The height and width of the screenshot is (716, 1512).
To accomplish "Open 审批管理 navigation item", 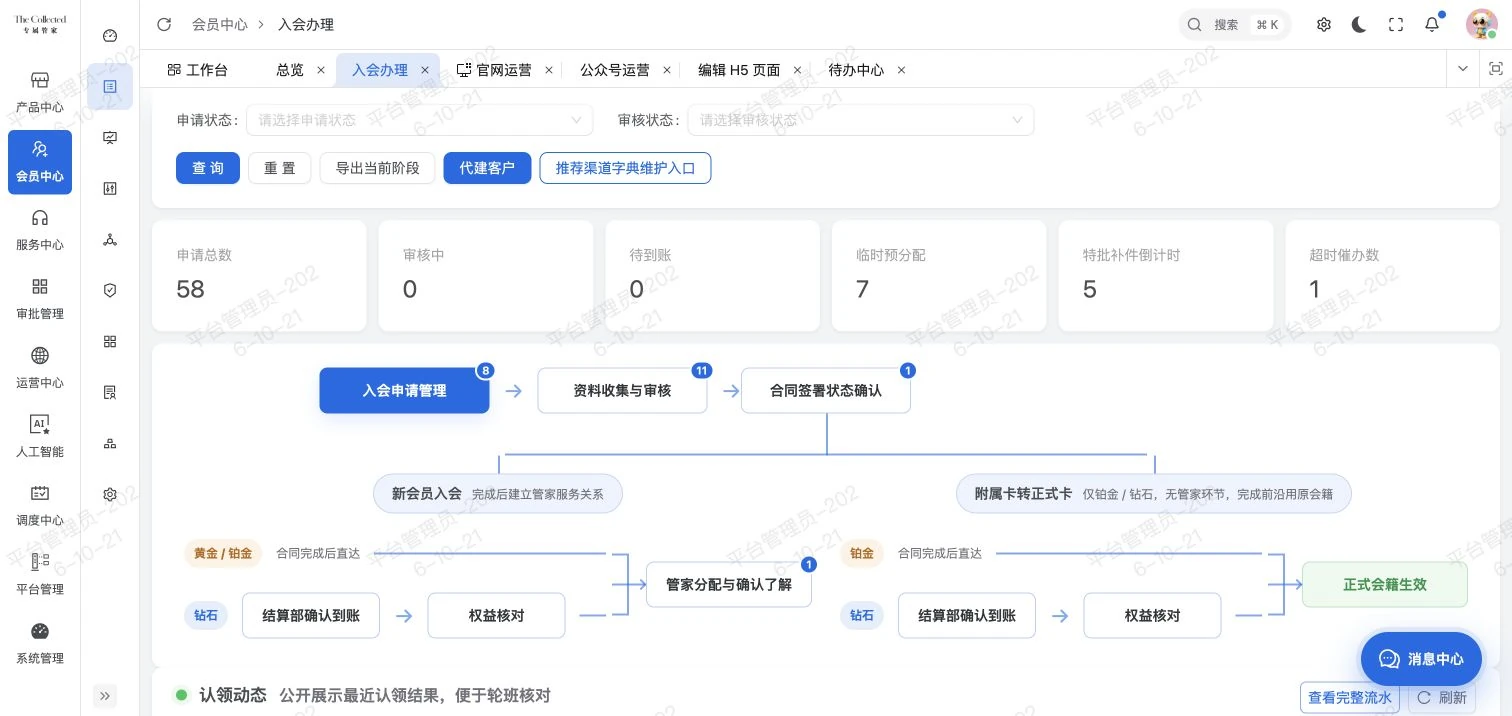I will pos(40,299).
